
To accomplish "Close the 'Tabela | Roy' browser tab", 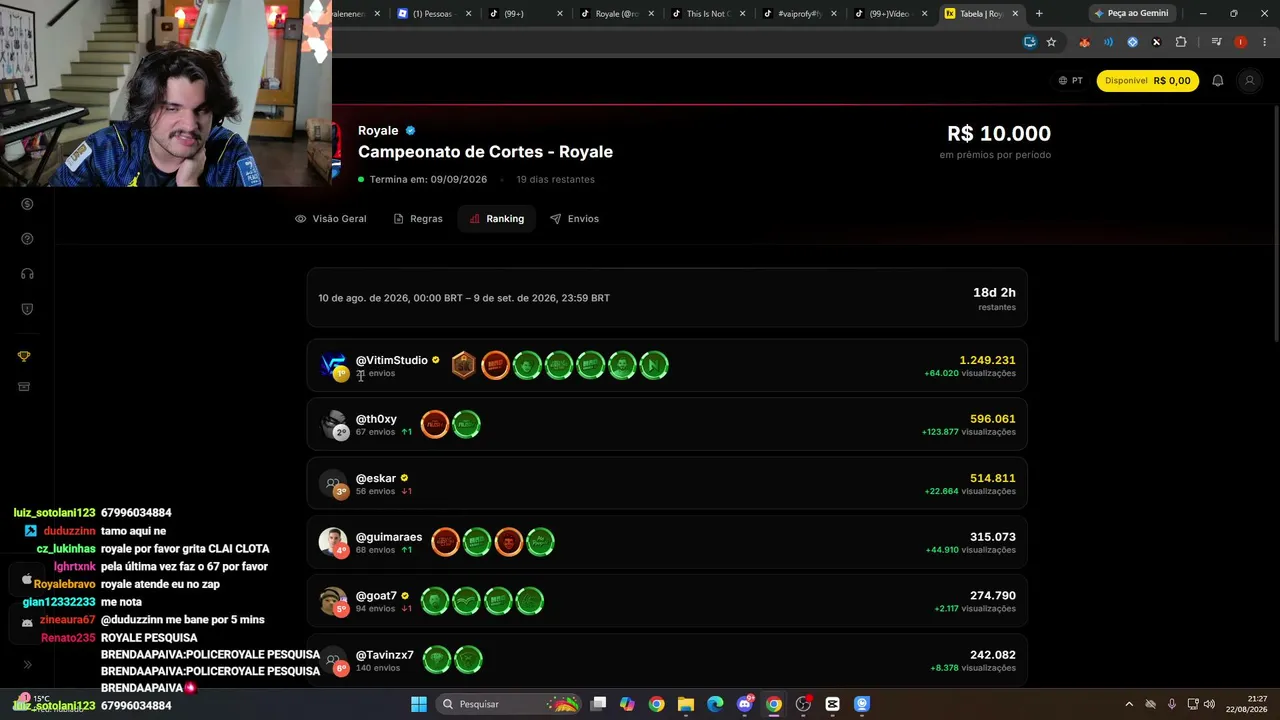I will 1015,14.
